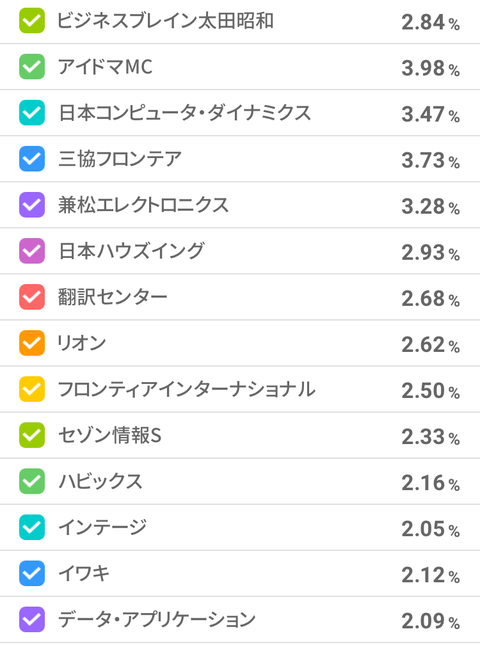
Task: Toggle the 日本ハウズイング checkbox
Action: (x=32, y=251)
